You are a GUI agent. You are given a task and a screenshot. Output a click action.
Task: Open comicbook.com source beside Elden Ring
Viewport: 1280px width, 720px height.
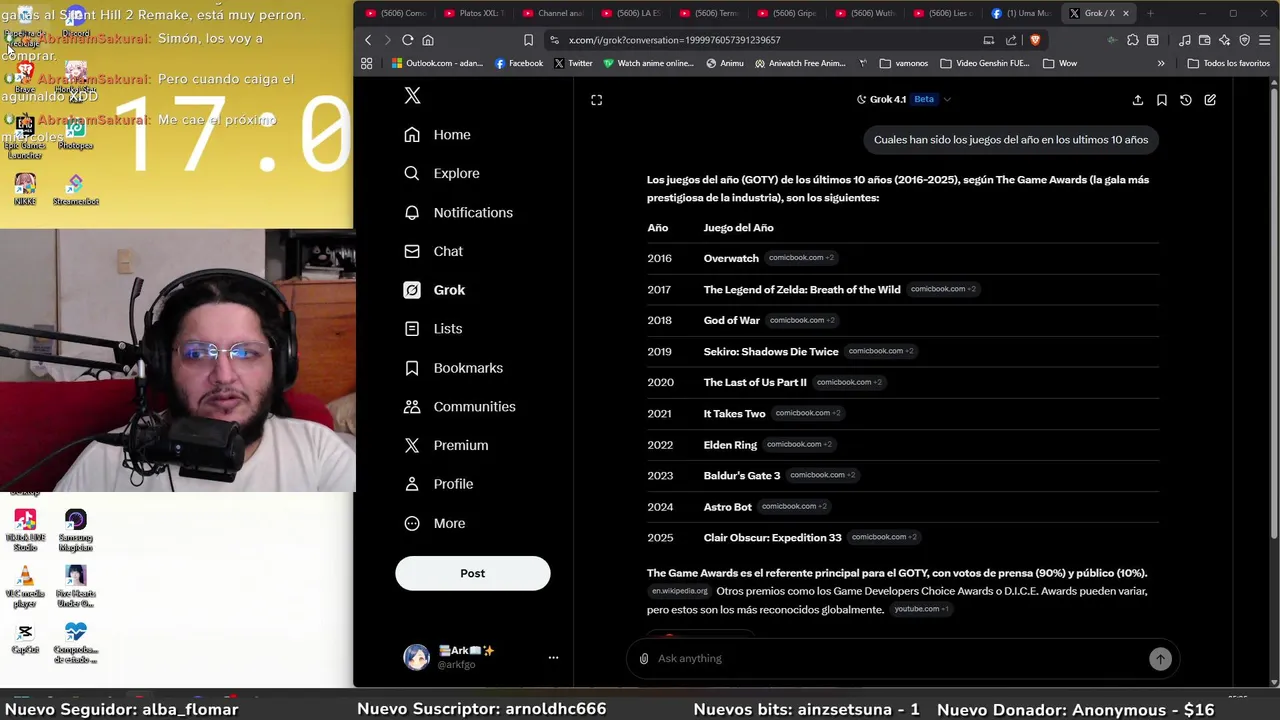[799, 444]
